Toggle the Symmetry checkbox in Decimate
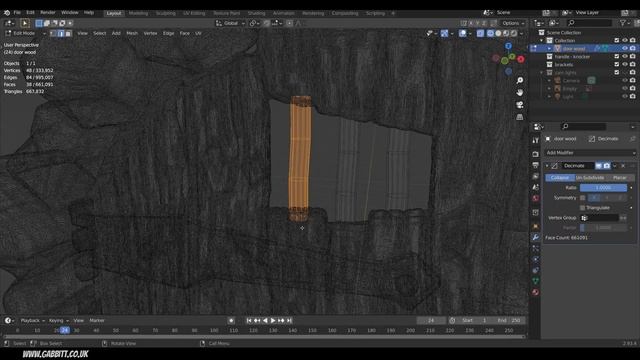The width and height of the screenshot is (640, 360). click(x=582, y=198)
